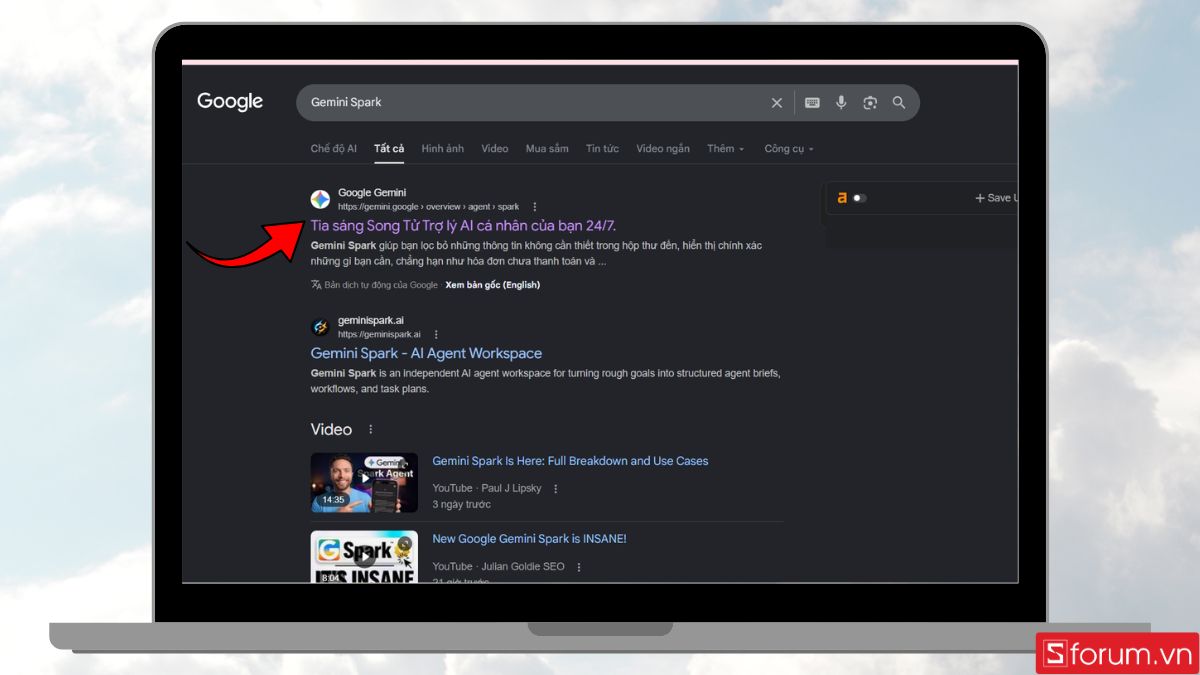1200x675 pixels.
Task: Expand the Công cụ dropdown
Action: (789, 149)
